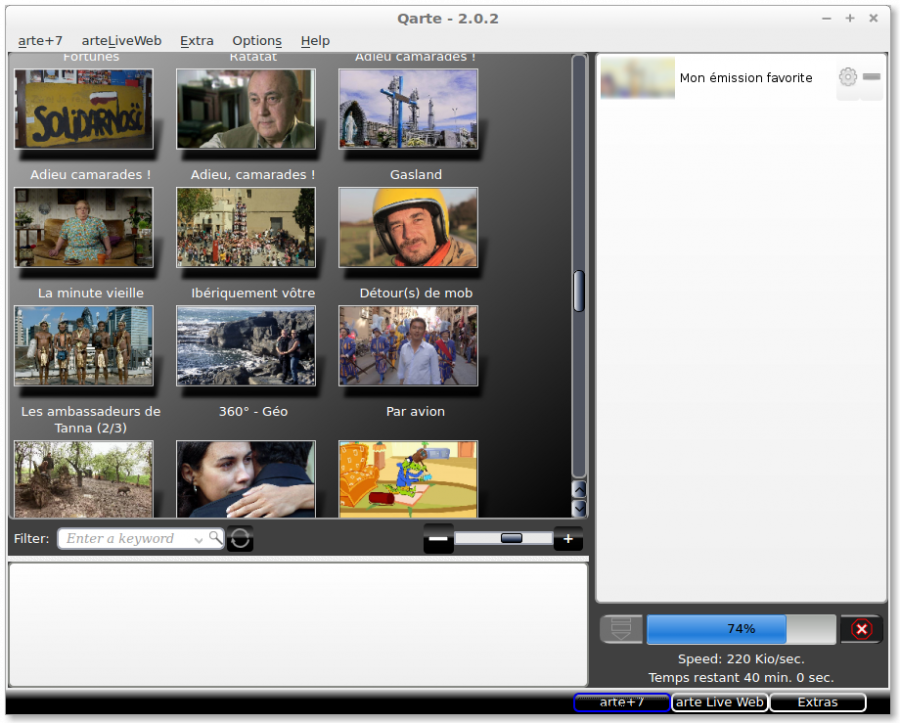This screenshot has width=900, height=723.
Task: Select the Détour(s) de mob thumbnail
Action: [x=408, y=345]
